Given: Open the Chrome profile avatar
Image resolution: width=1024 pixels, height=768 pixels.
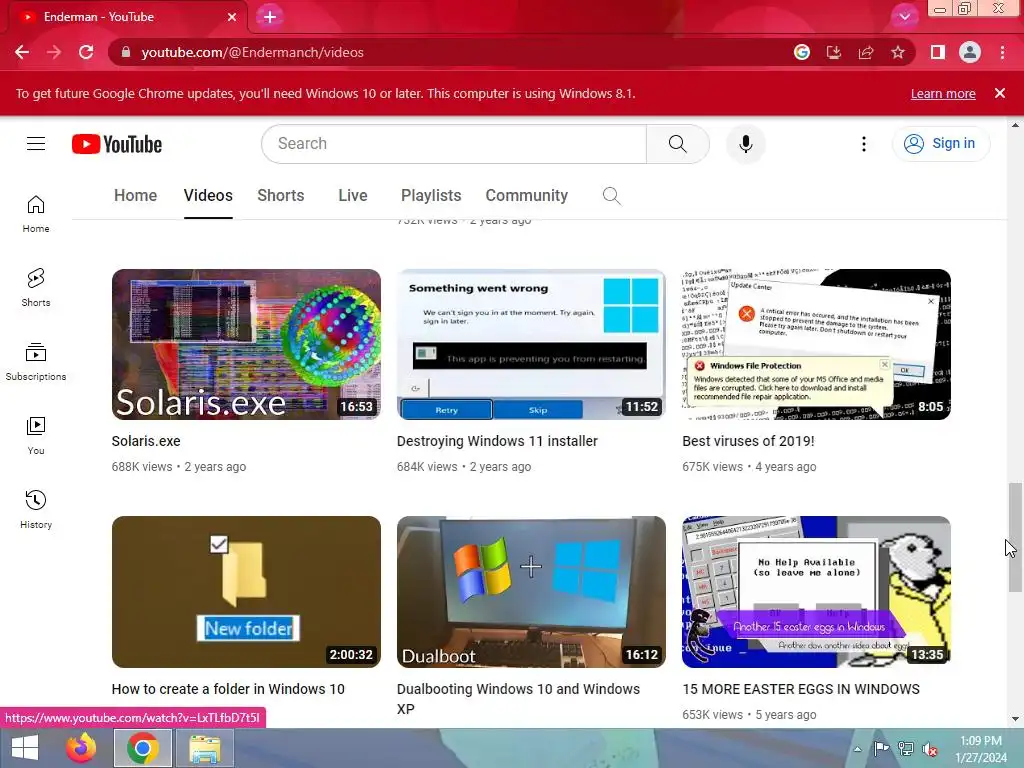Looking at the screenshot, I should coord(970,52).
